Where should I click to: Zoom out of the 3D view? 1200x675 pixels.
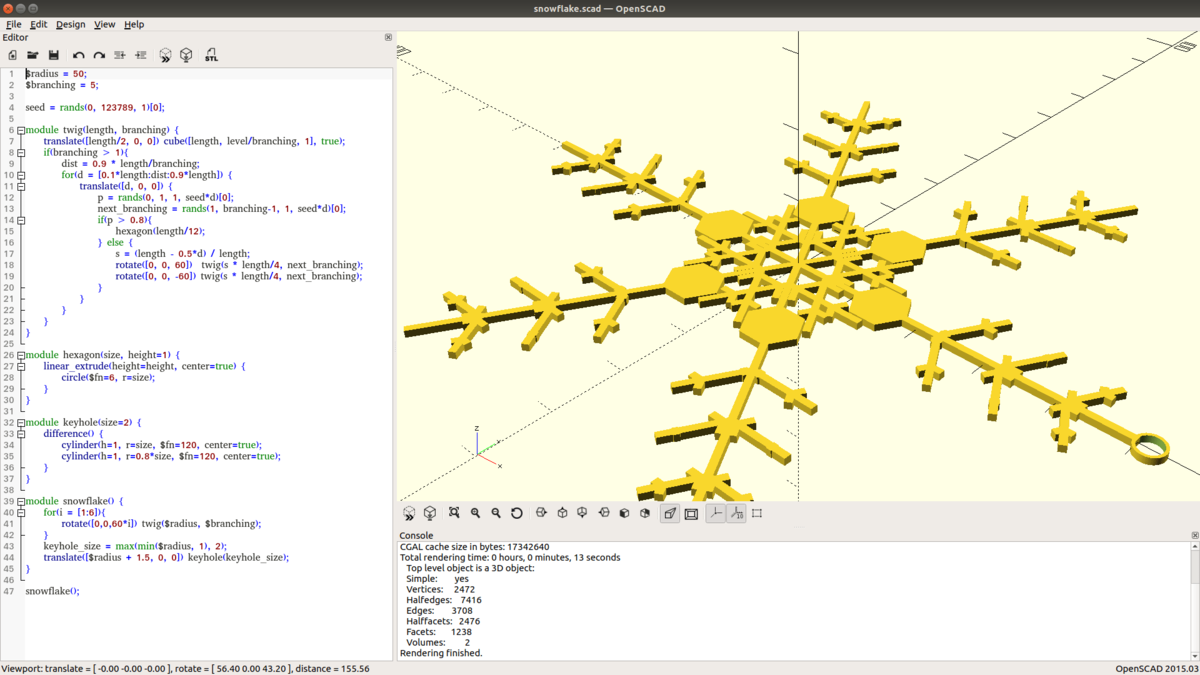[496, 513]
